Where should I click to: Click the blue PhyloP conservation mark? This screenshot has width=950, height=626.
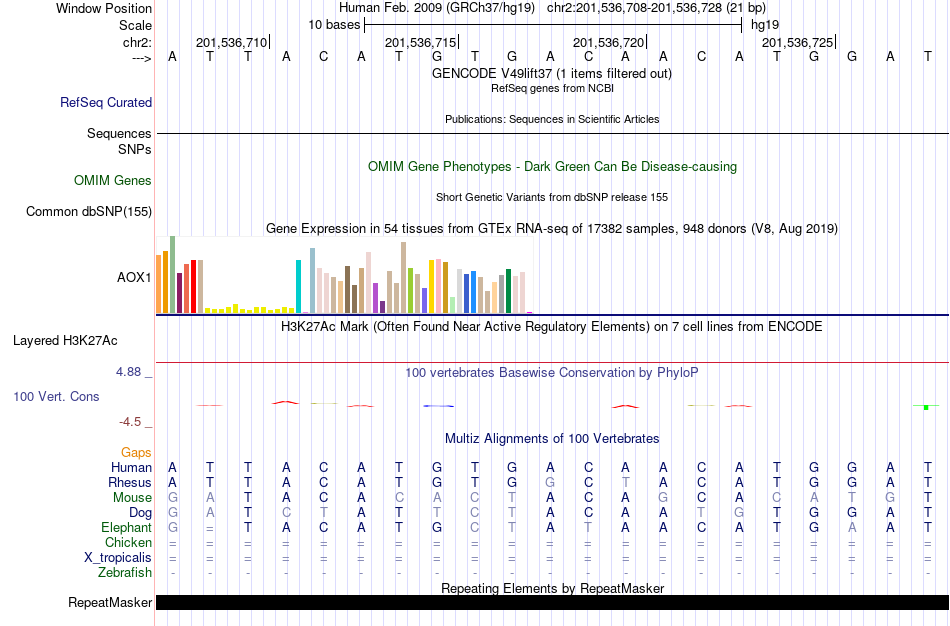pyautogui.click(x=438, y=405)
